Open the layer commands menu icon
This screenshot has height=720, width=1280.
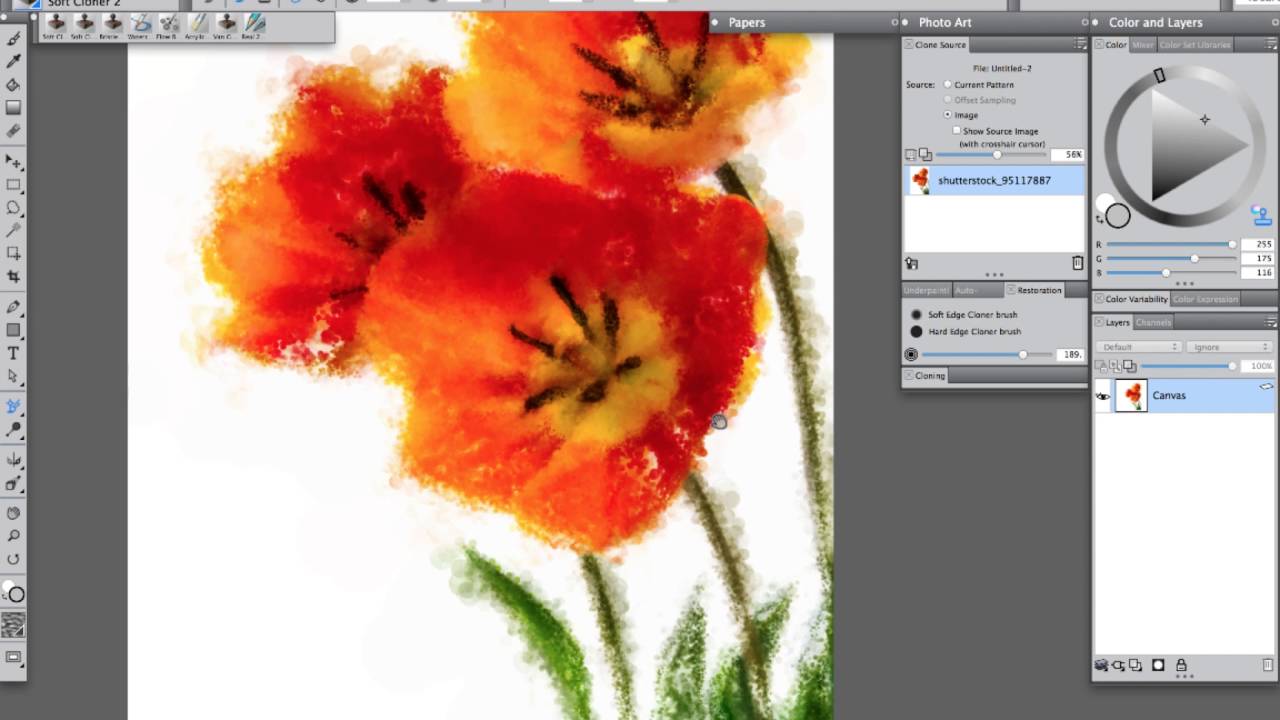(1102, 665)
